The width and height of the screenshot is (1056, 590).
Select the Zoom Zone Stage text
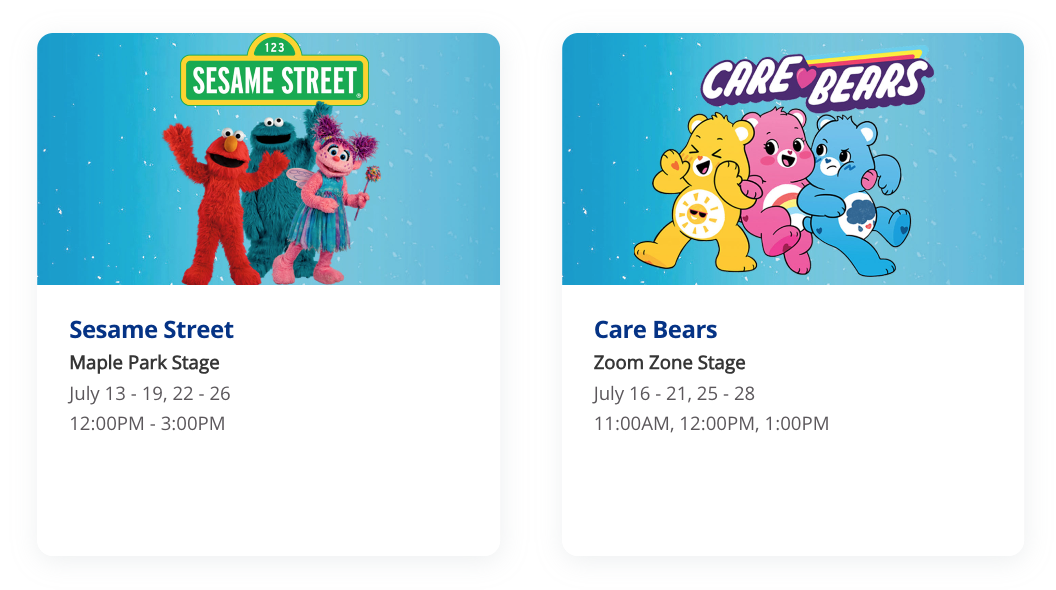click(669, 362)
